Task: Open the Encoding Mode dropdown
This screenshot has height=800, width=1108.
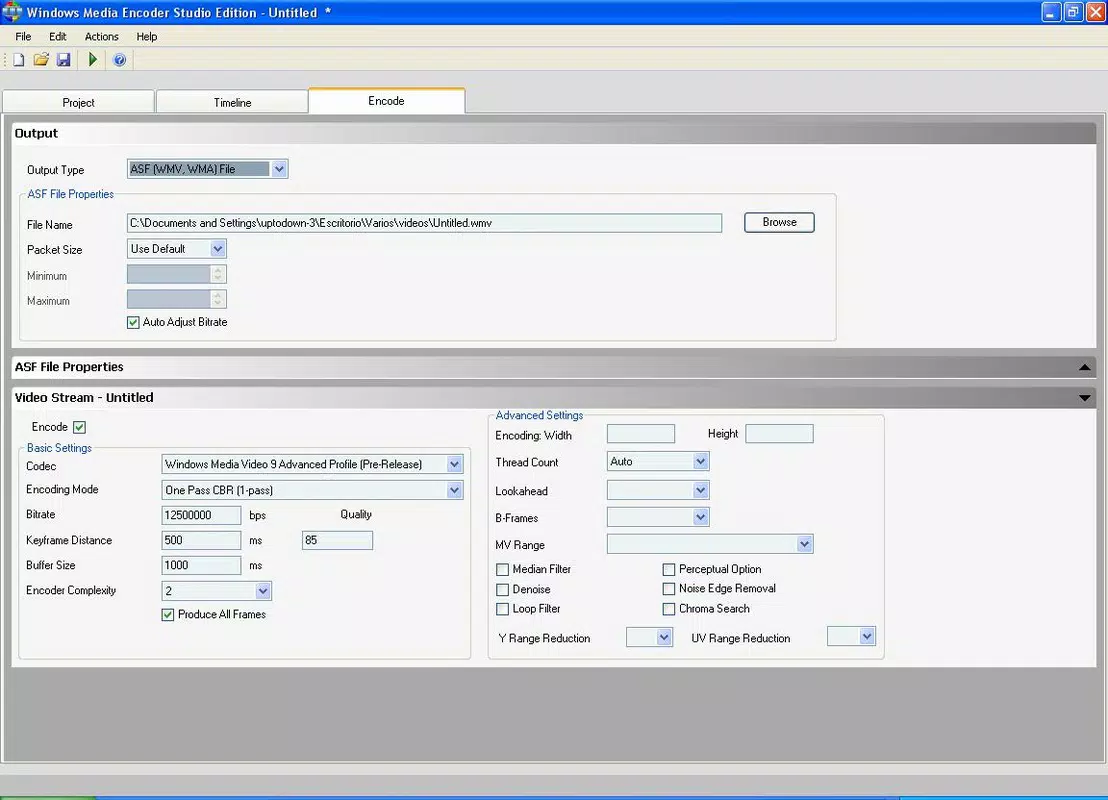Action: [312, 490]
